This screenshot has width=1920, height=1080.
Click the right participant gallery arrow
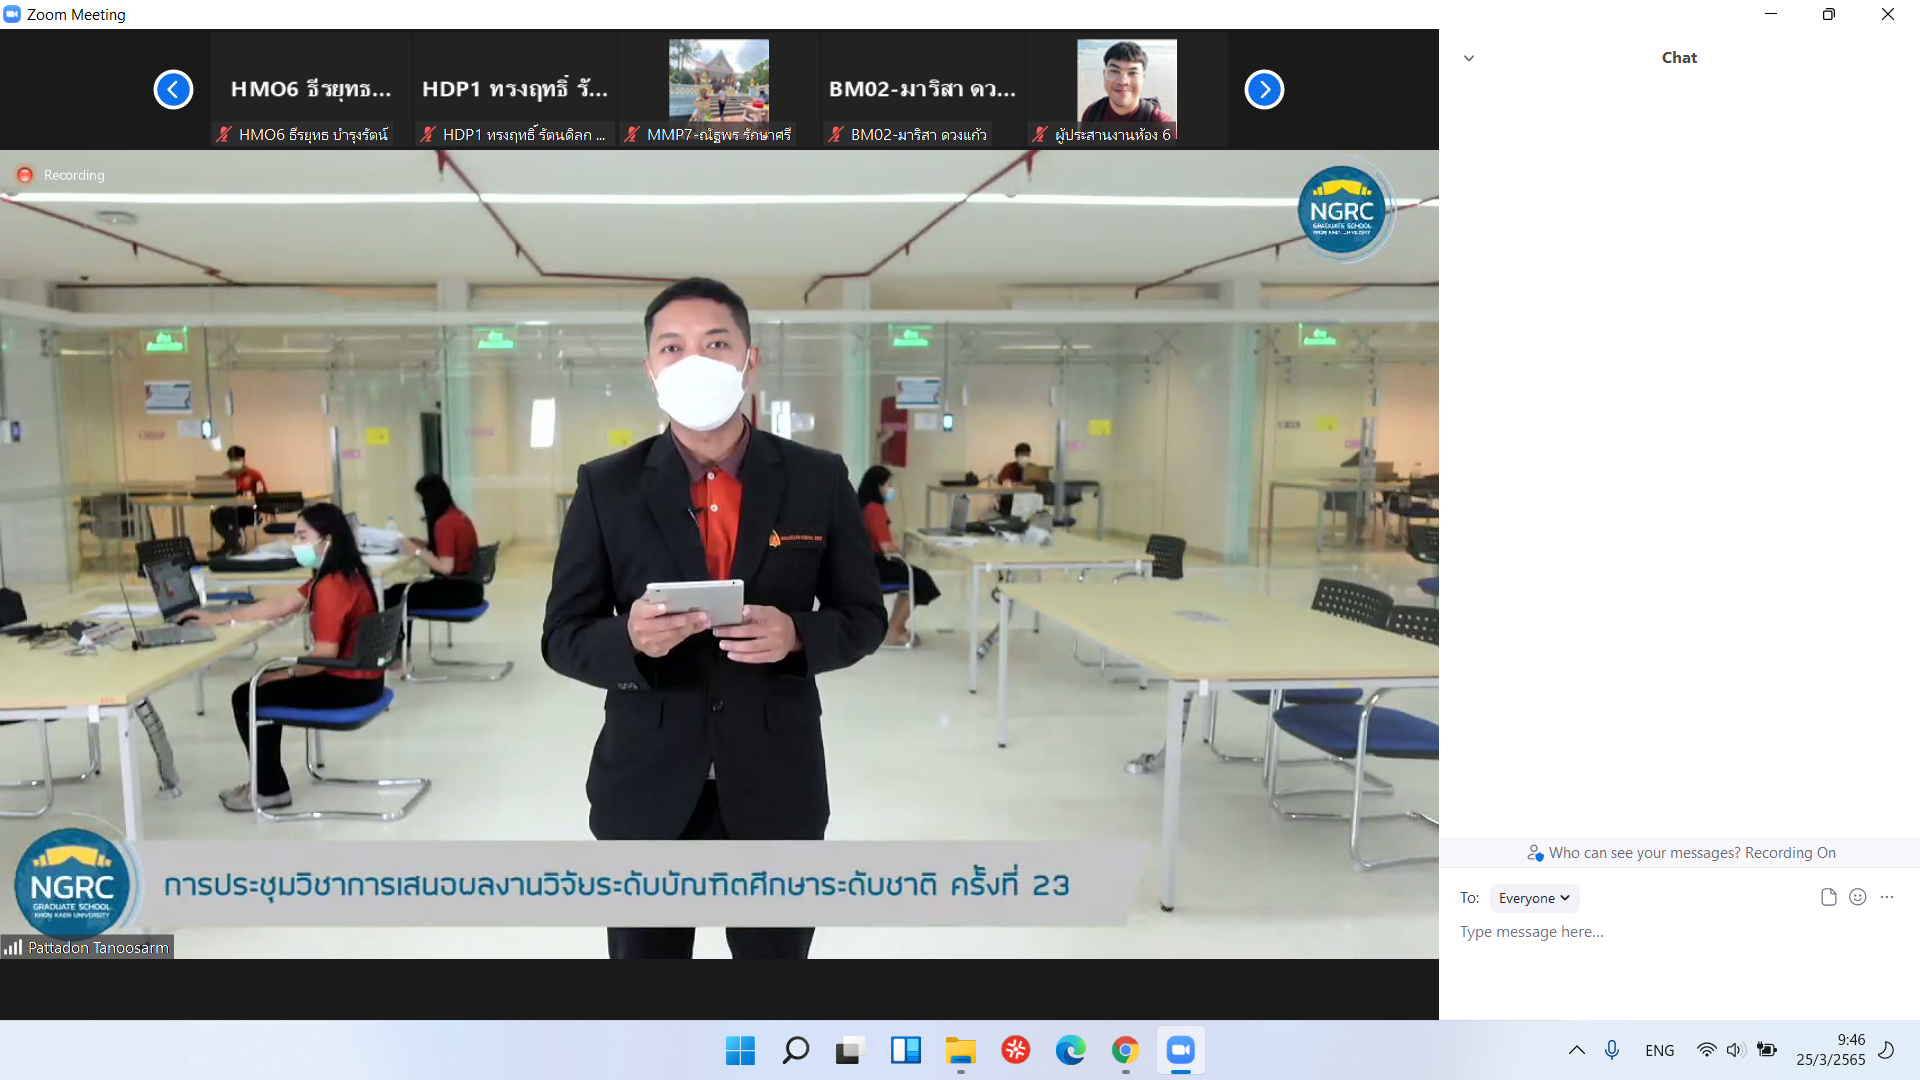pyautogui.click(x=1264, y=90)
